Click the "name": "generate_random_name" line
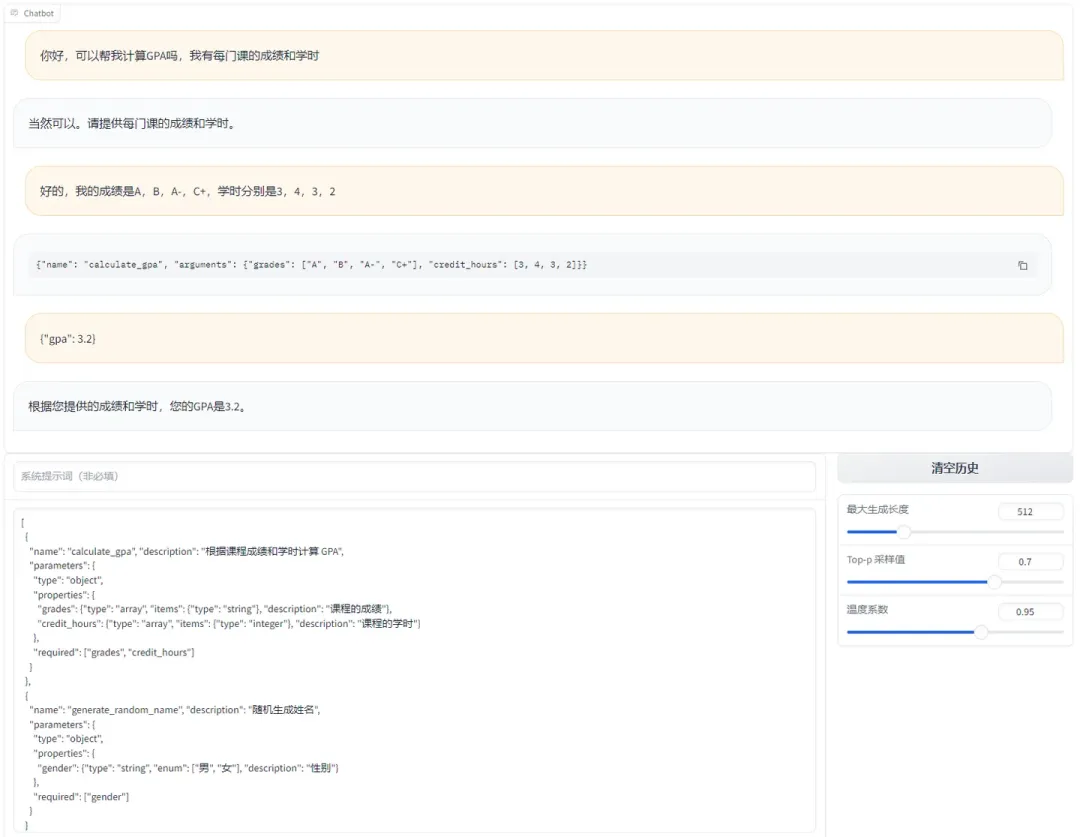This screenshot has height=837, width=1080. coord(175,710)
